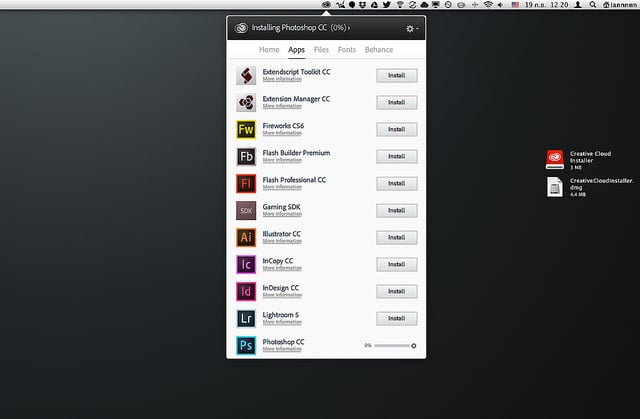The height and width of the screenshot is (419, 640).
Task: Click the volume speaker menu bar icon
Action: click(500, 4)
